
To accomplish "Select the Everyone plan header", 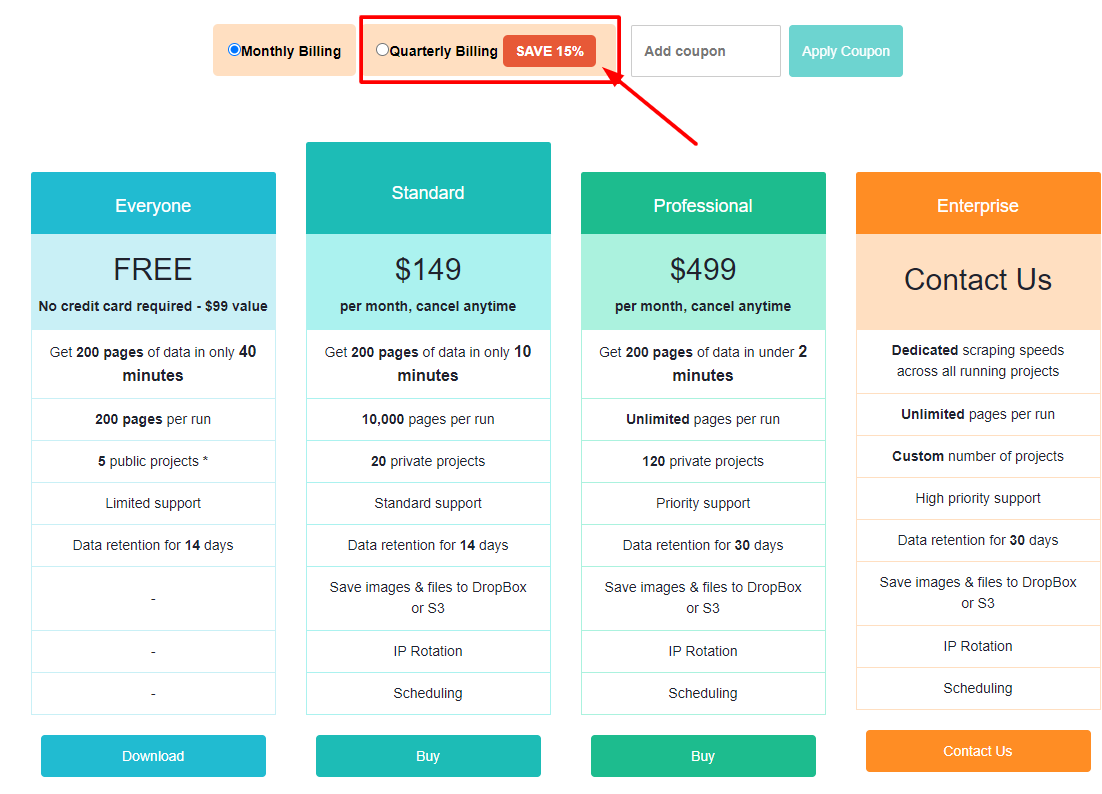I will [153, 203].
